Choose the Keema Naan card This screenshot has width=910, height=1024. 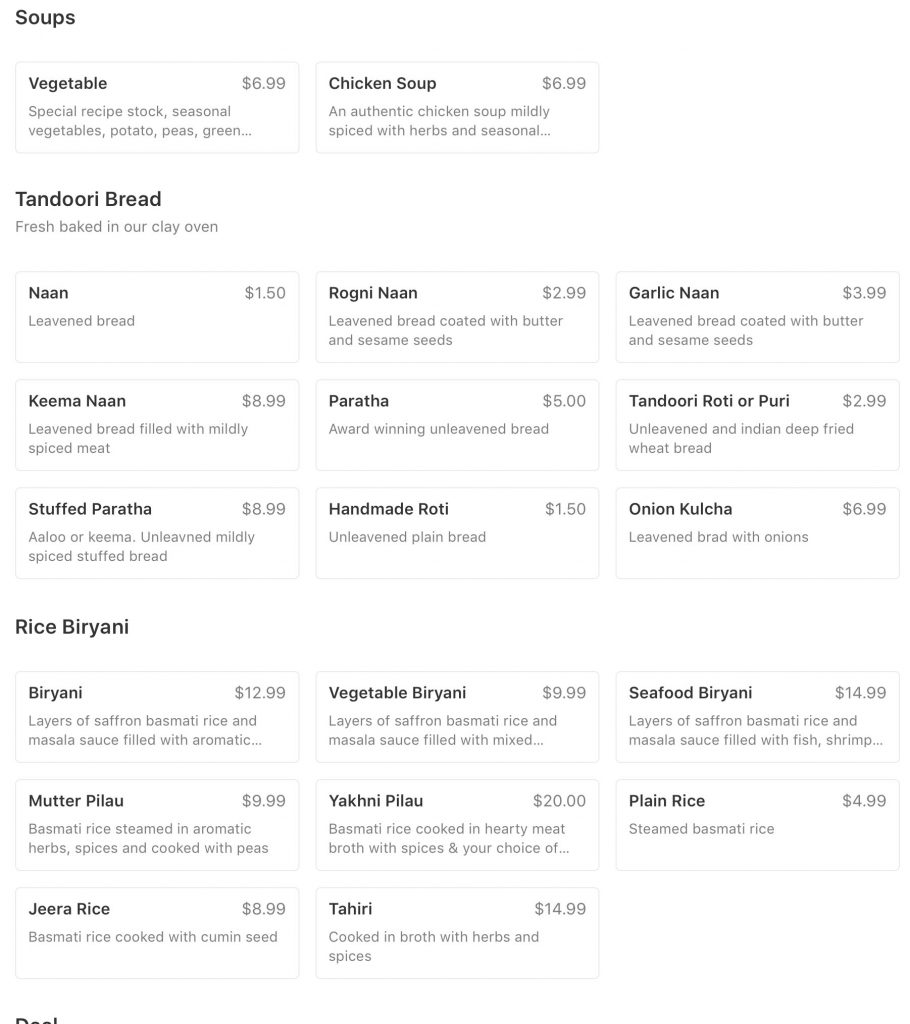coord(157,424)
